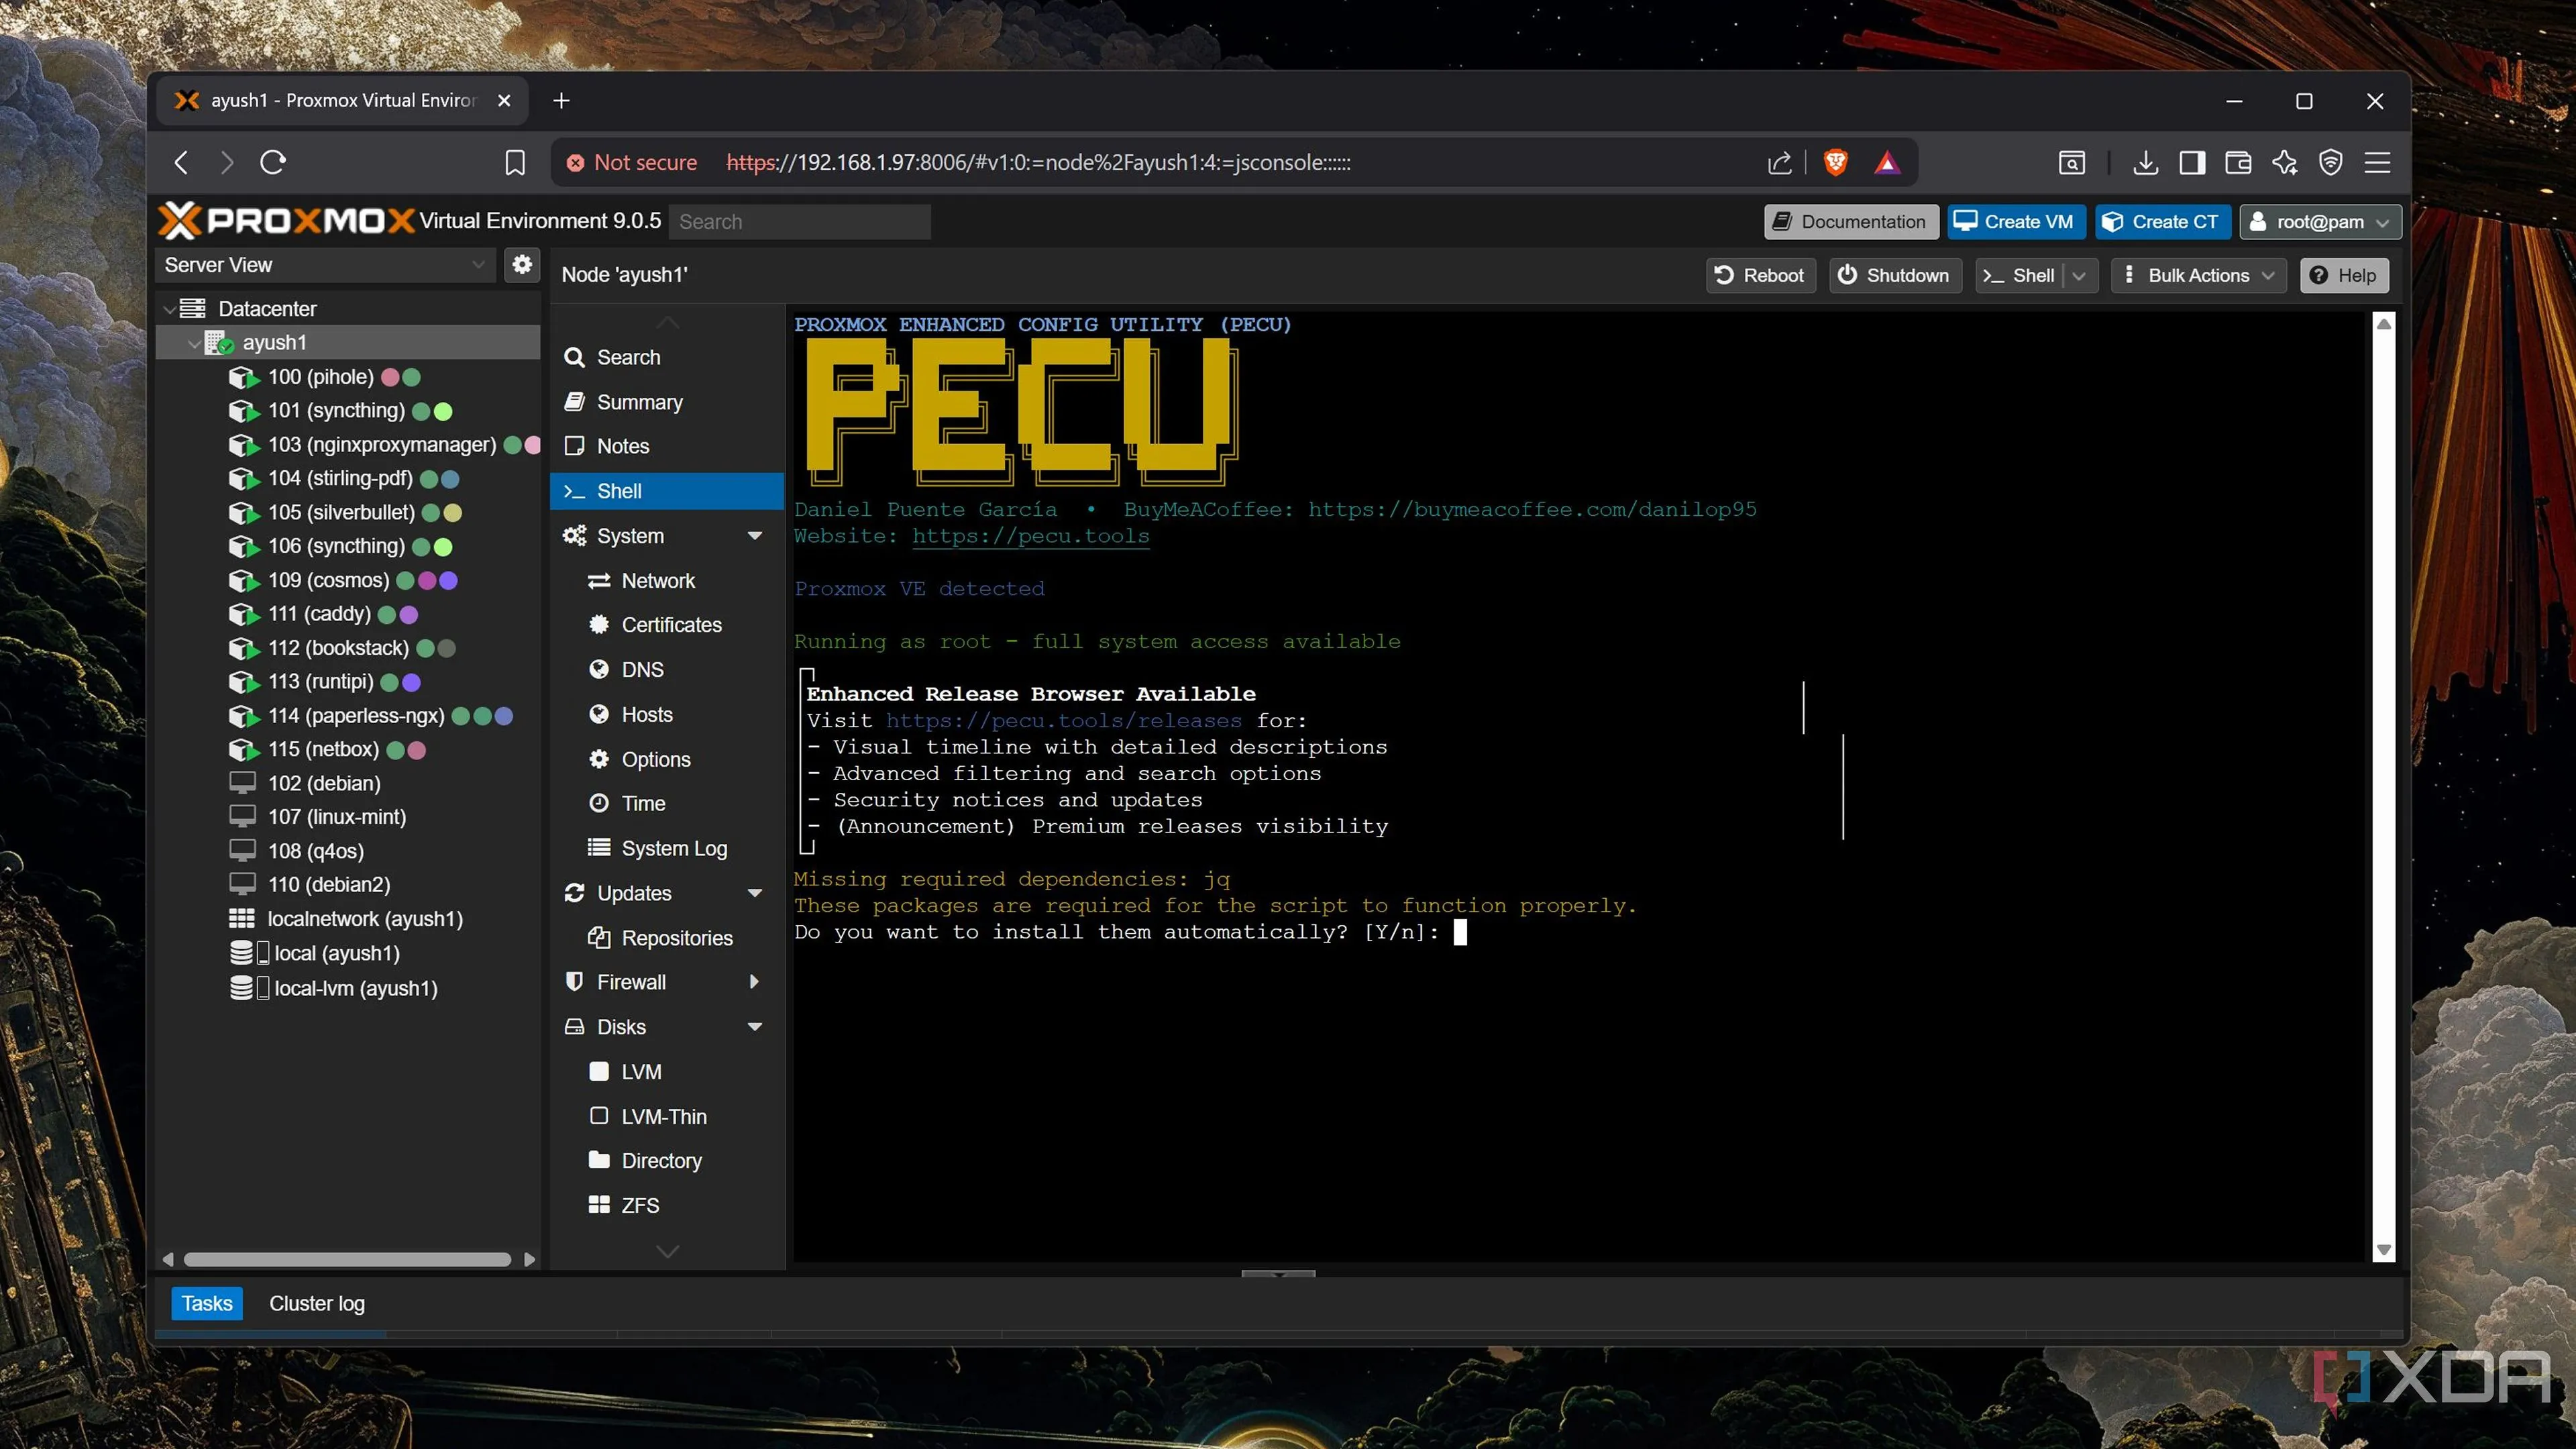Click the bookmark page icon

[x=514, y=162]
